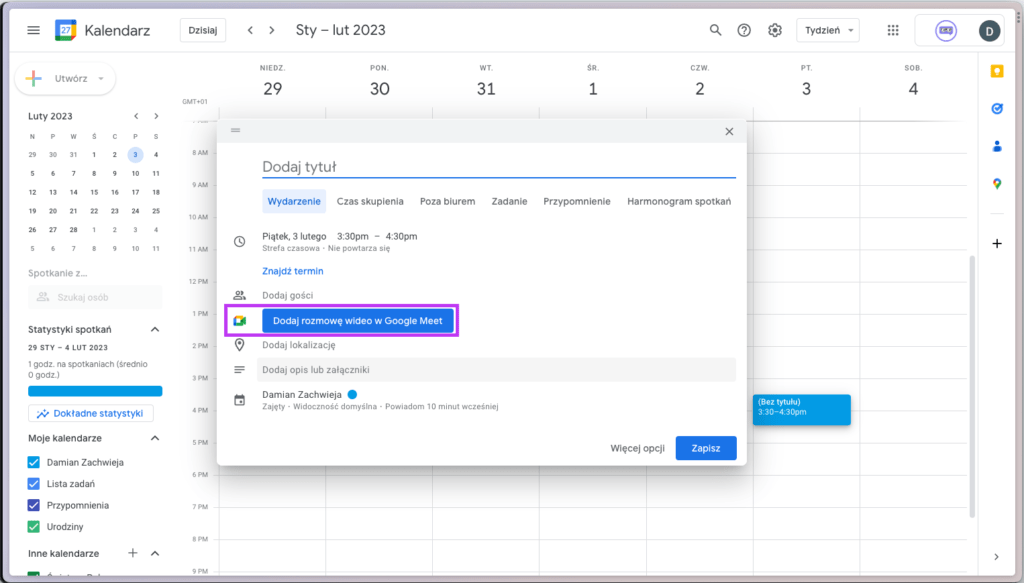Screen dimensions: 1024x583
Task: Toggle the Urodziny calendar checkbox
Action: 34,526
